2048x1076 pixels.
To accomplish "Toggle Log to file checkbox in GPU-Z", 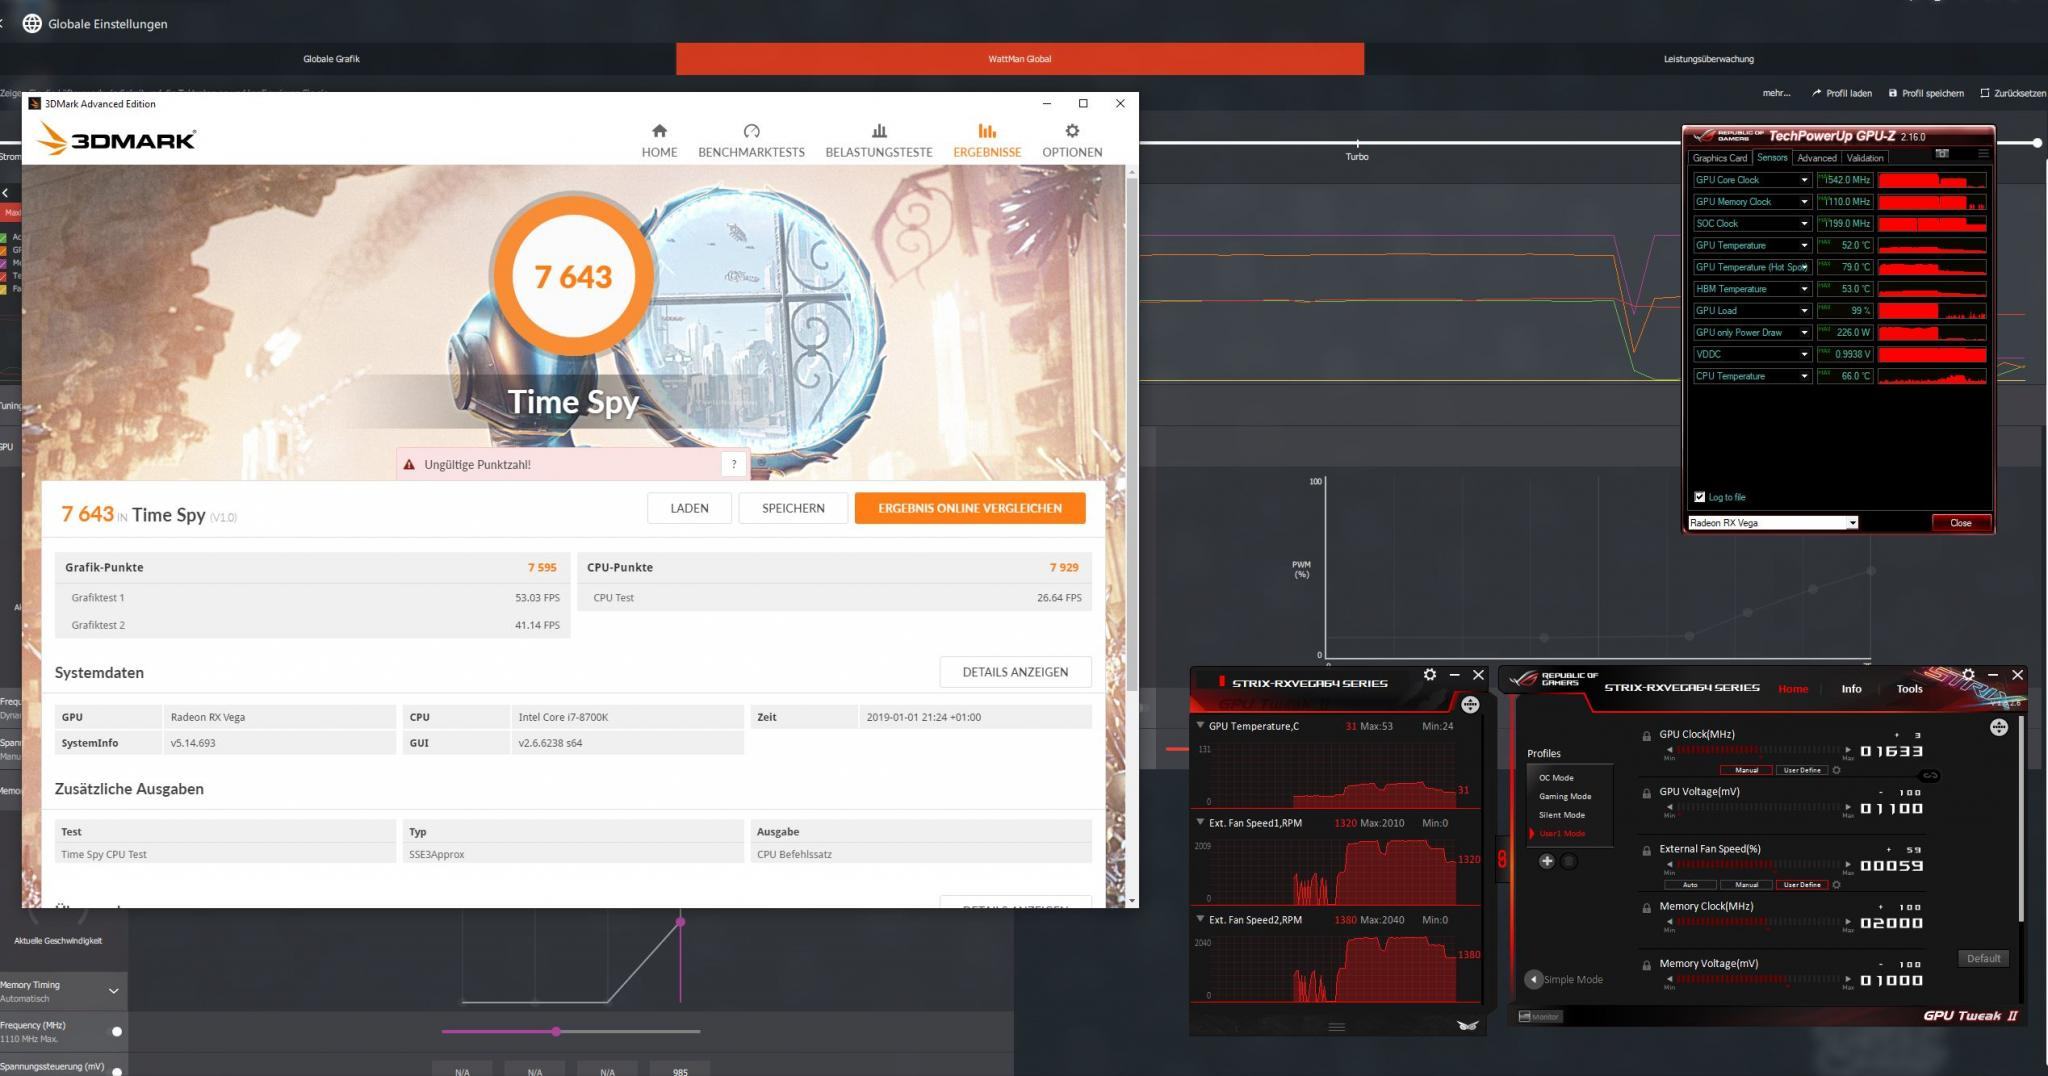I will [x=1699, y=497].
